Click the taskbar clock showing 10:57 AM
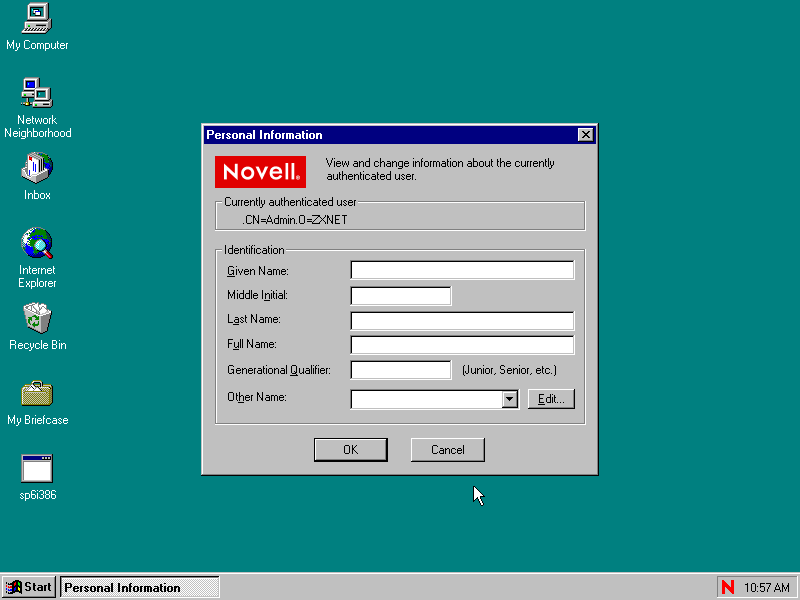 point(767,588)
